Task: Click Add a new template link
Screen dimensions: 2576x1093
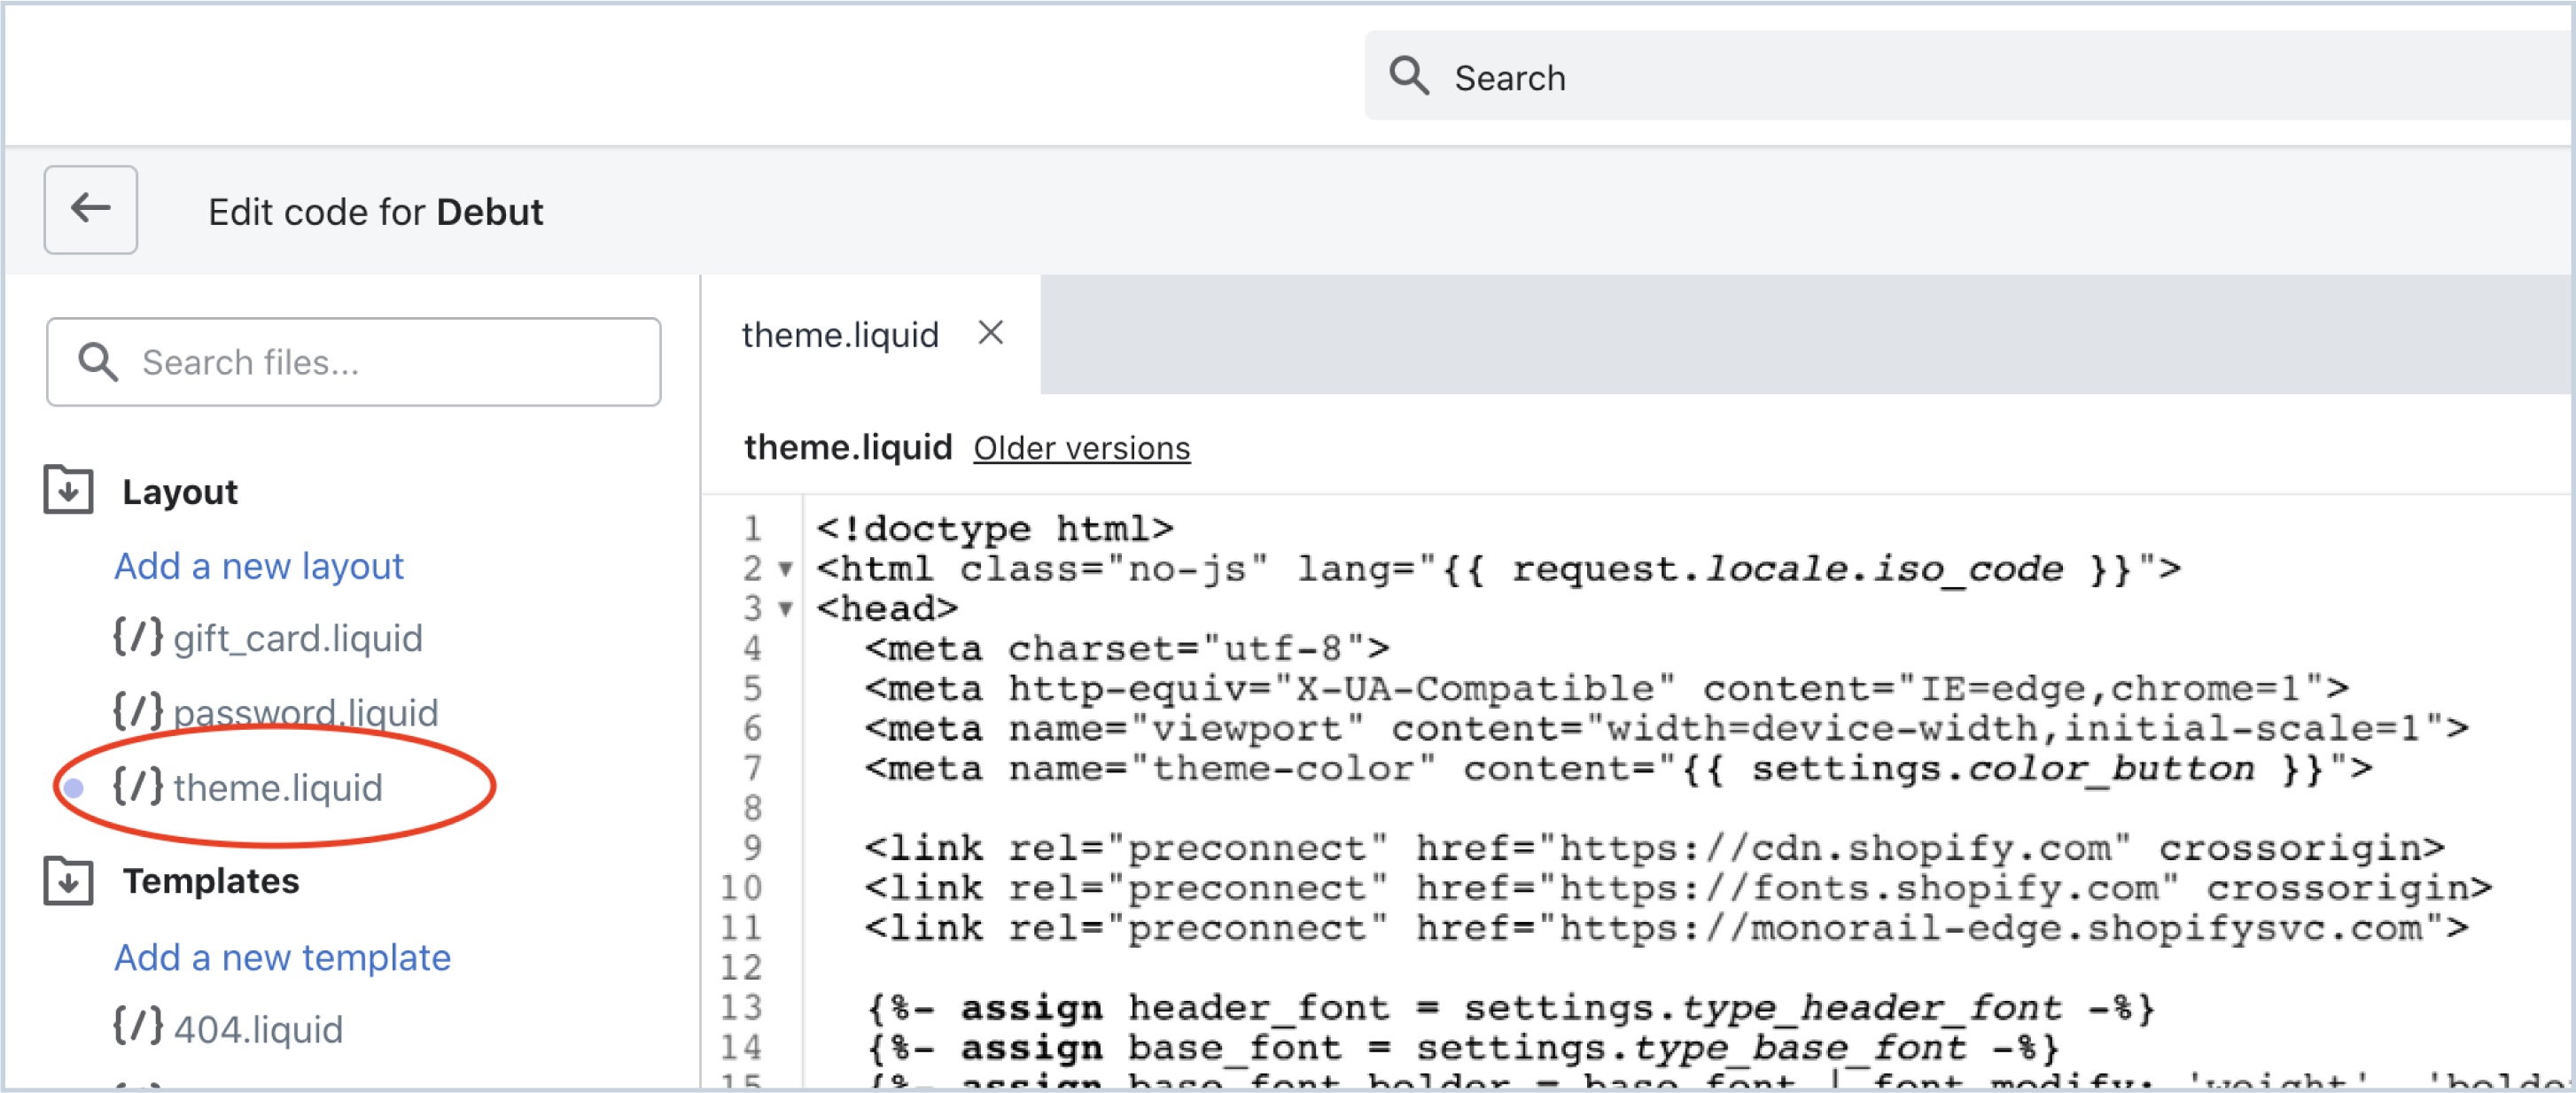Action: (283, 958)
